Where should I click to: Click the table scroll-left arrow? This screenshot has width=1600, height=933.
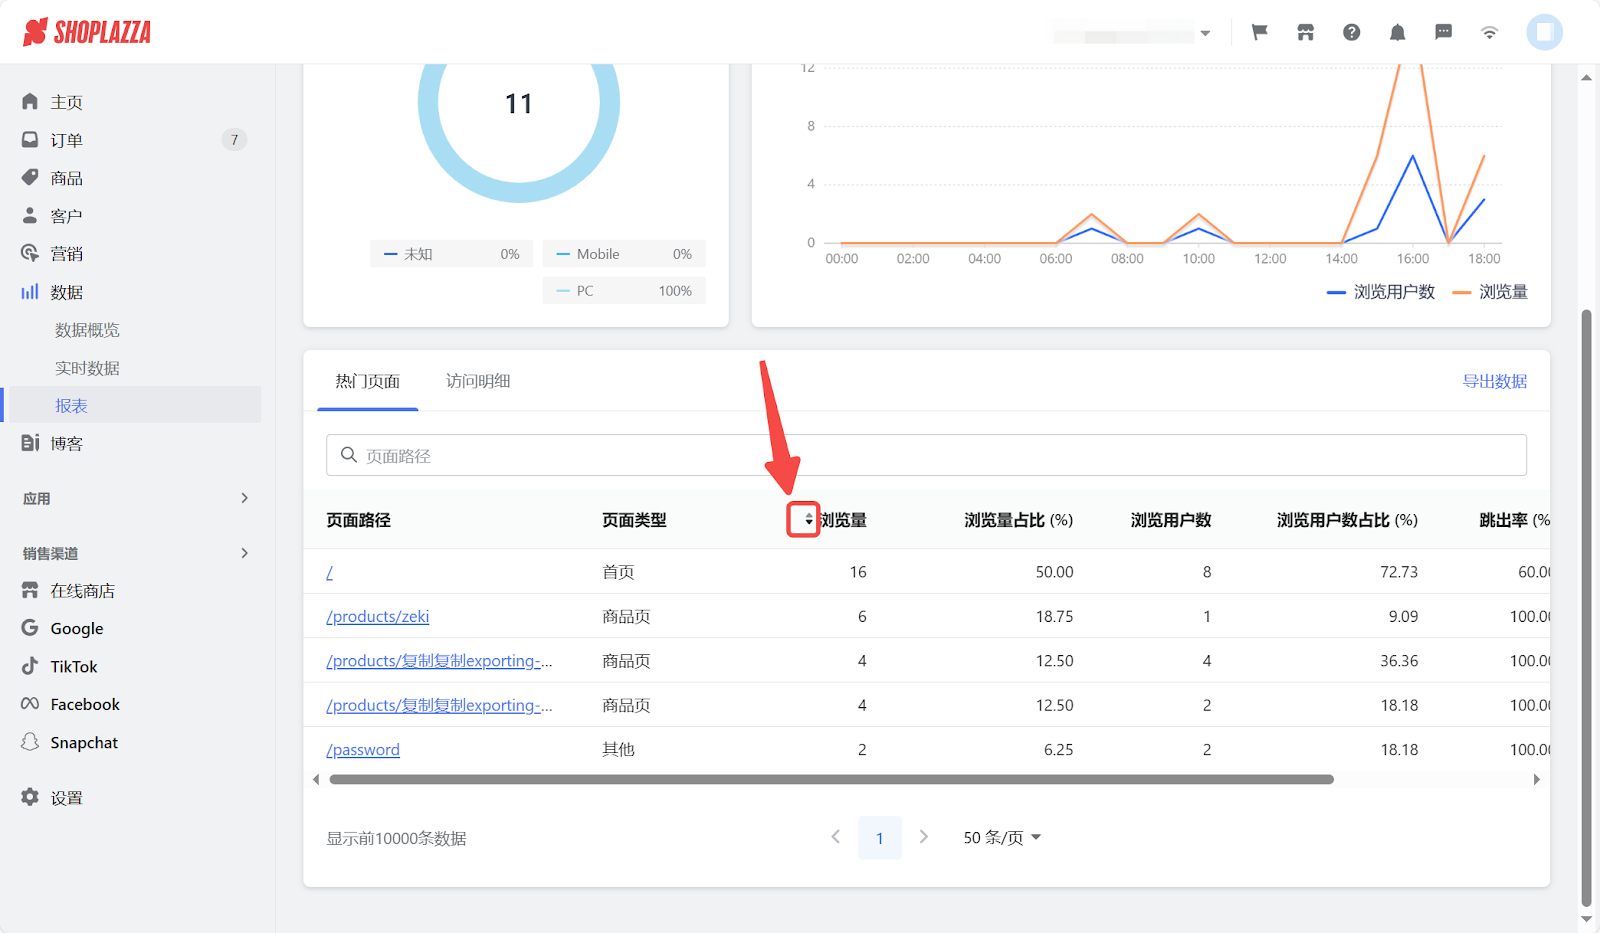316,779
